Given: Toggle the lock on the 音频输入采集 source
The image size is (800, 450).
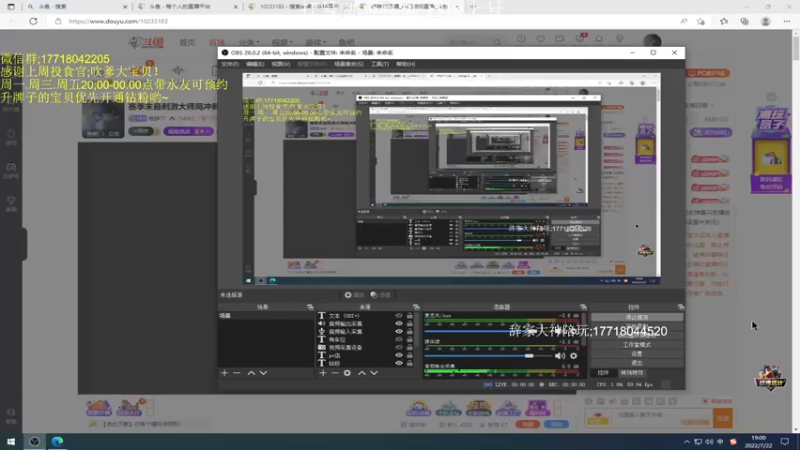Looking at the screenshot, I should point(410,332).
